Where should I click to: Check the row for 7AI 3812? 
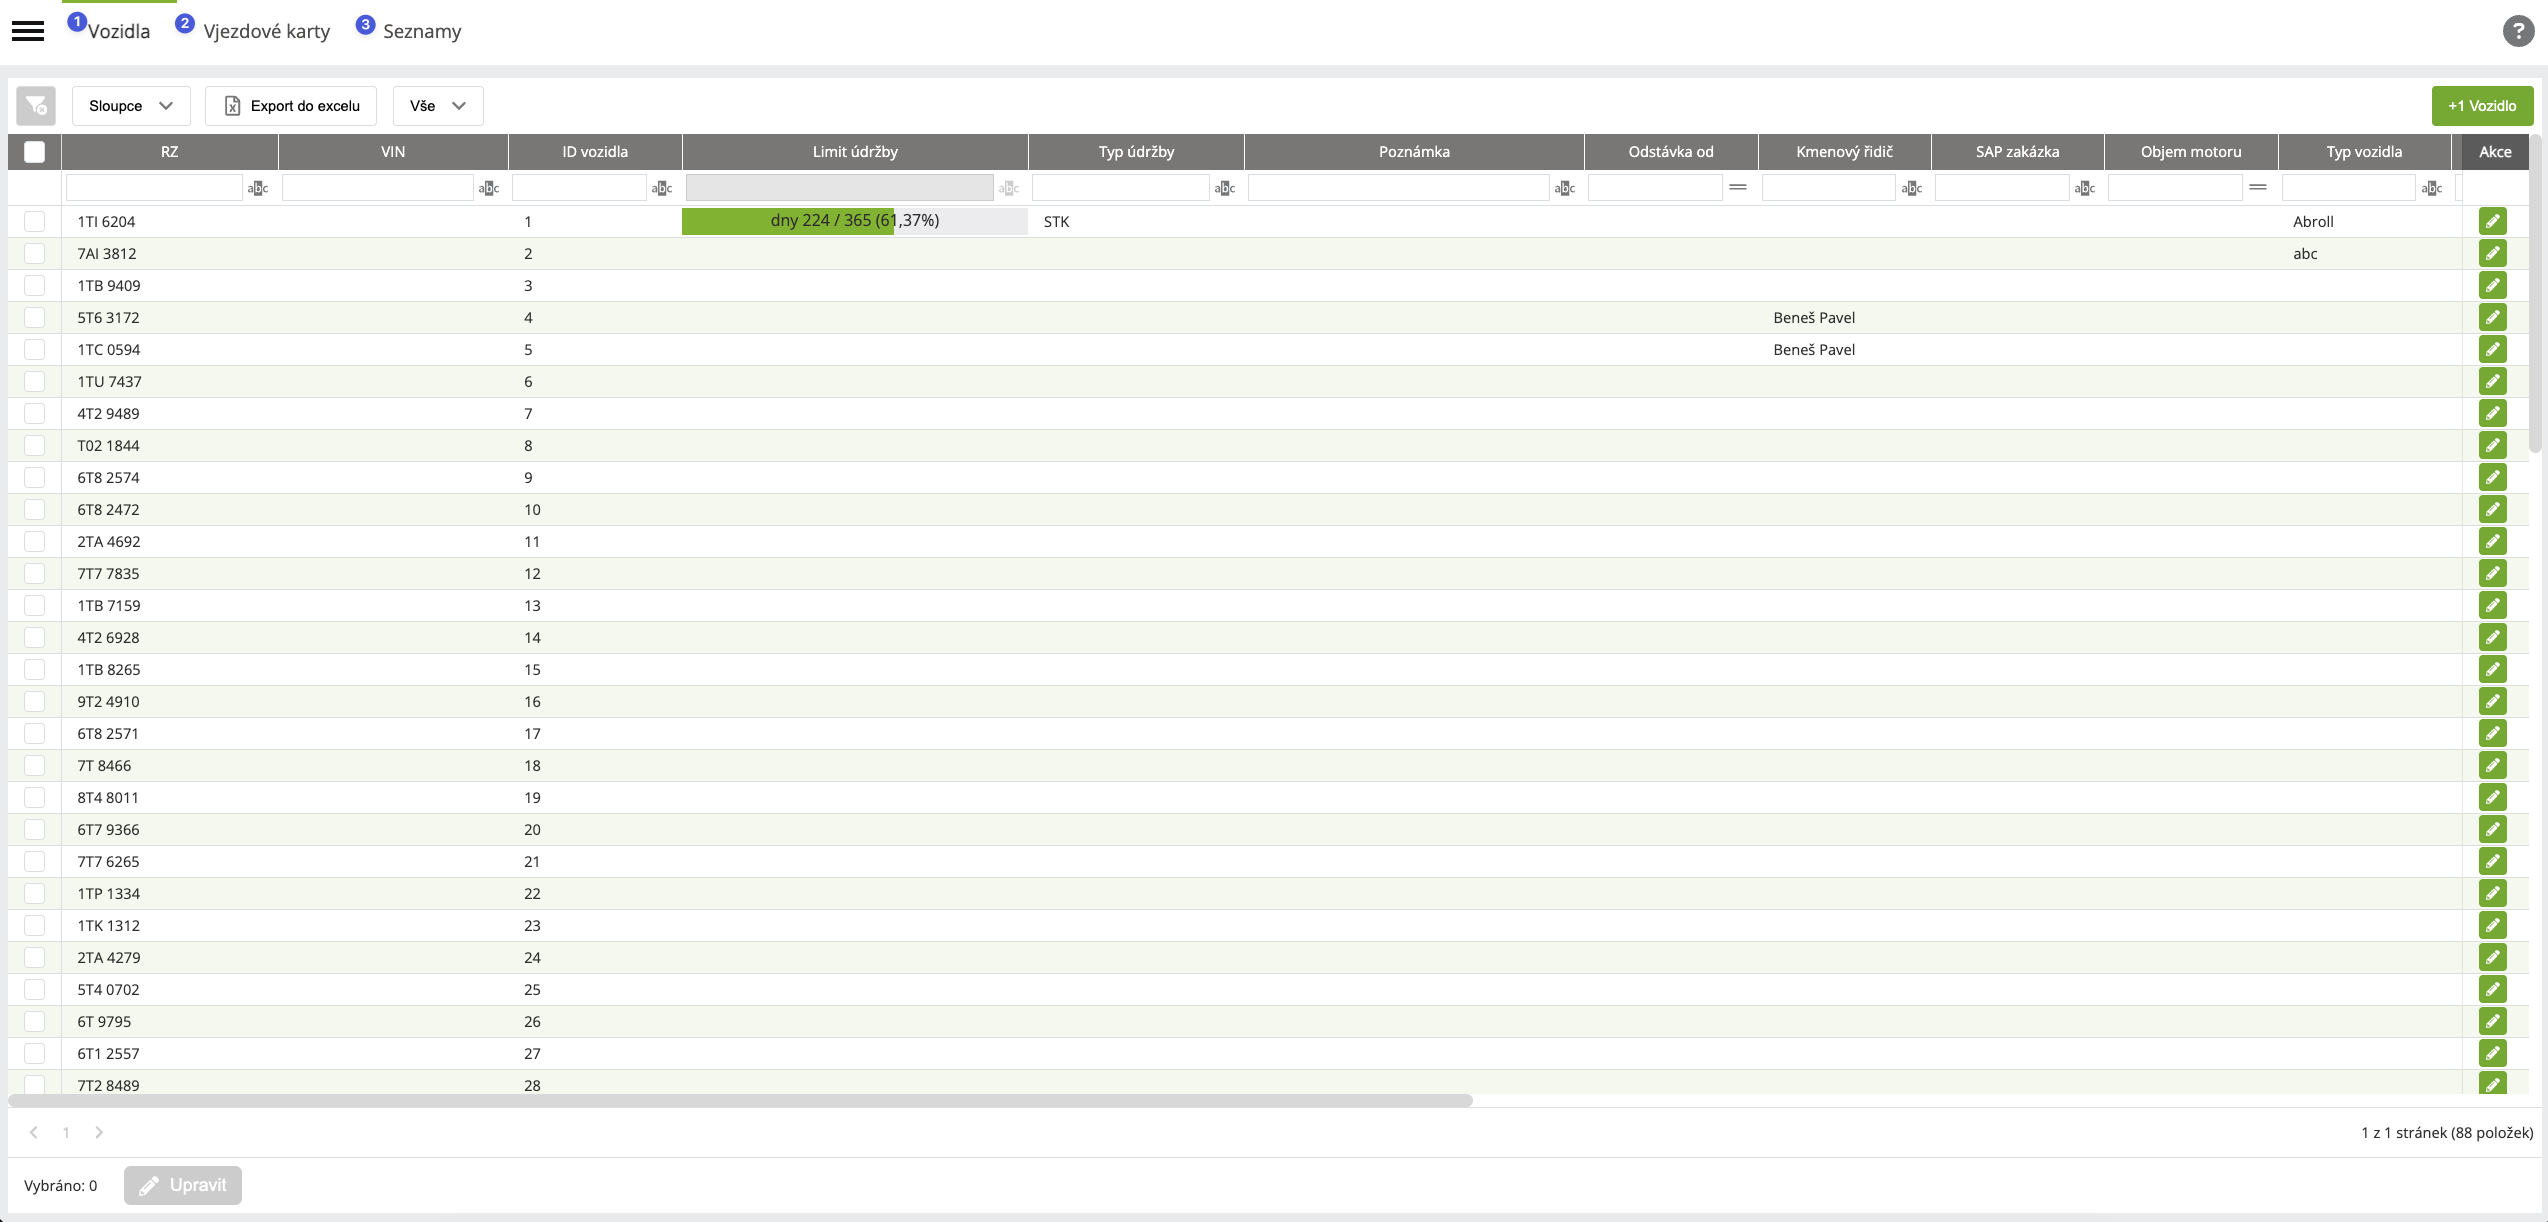click(35, 254)
